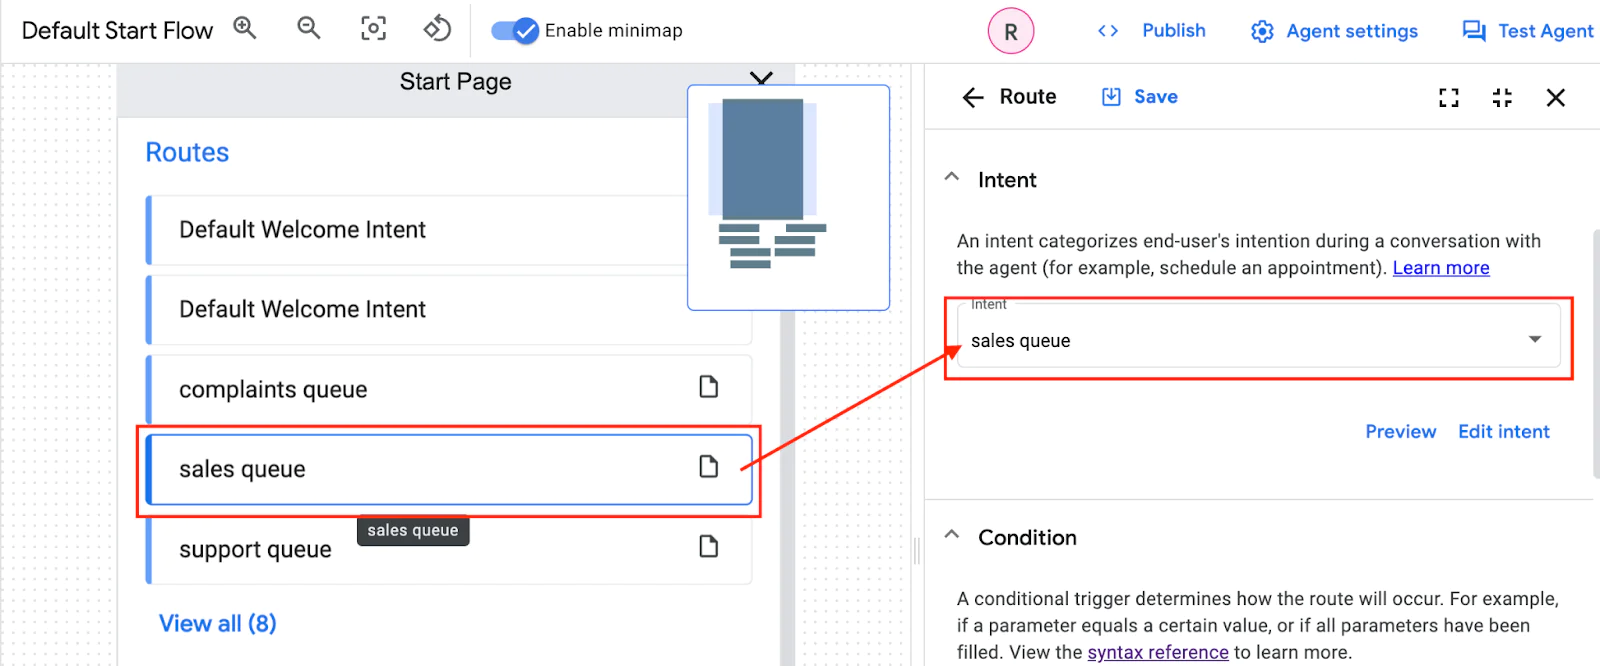Click the minimap thumbnail
The height and width of the screenshot is (666, 1600).
tap(788, 197)
